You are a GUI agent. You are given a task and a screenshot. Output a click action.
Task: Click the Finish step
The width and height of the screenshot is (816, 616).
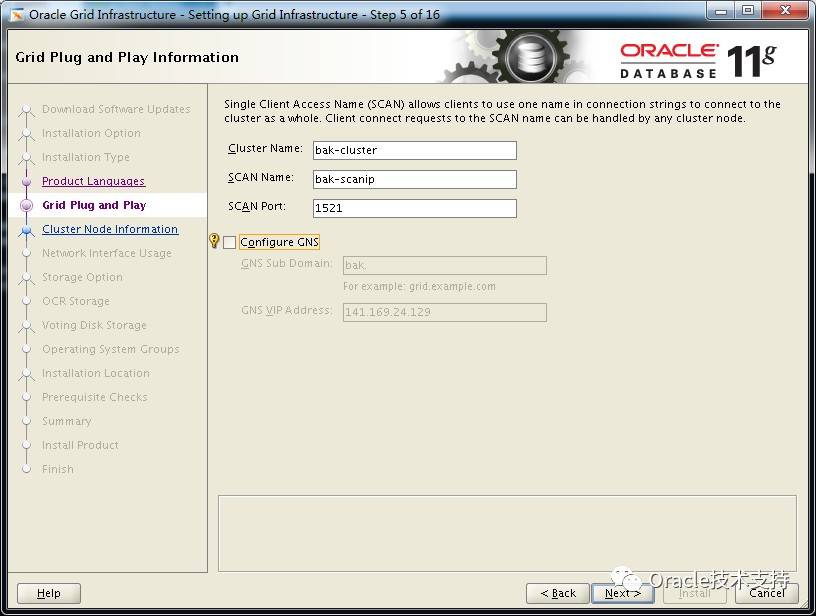point(58,469)
